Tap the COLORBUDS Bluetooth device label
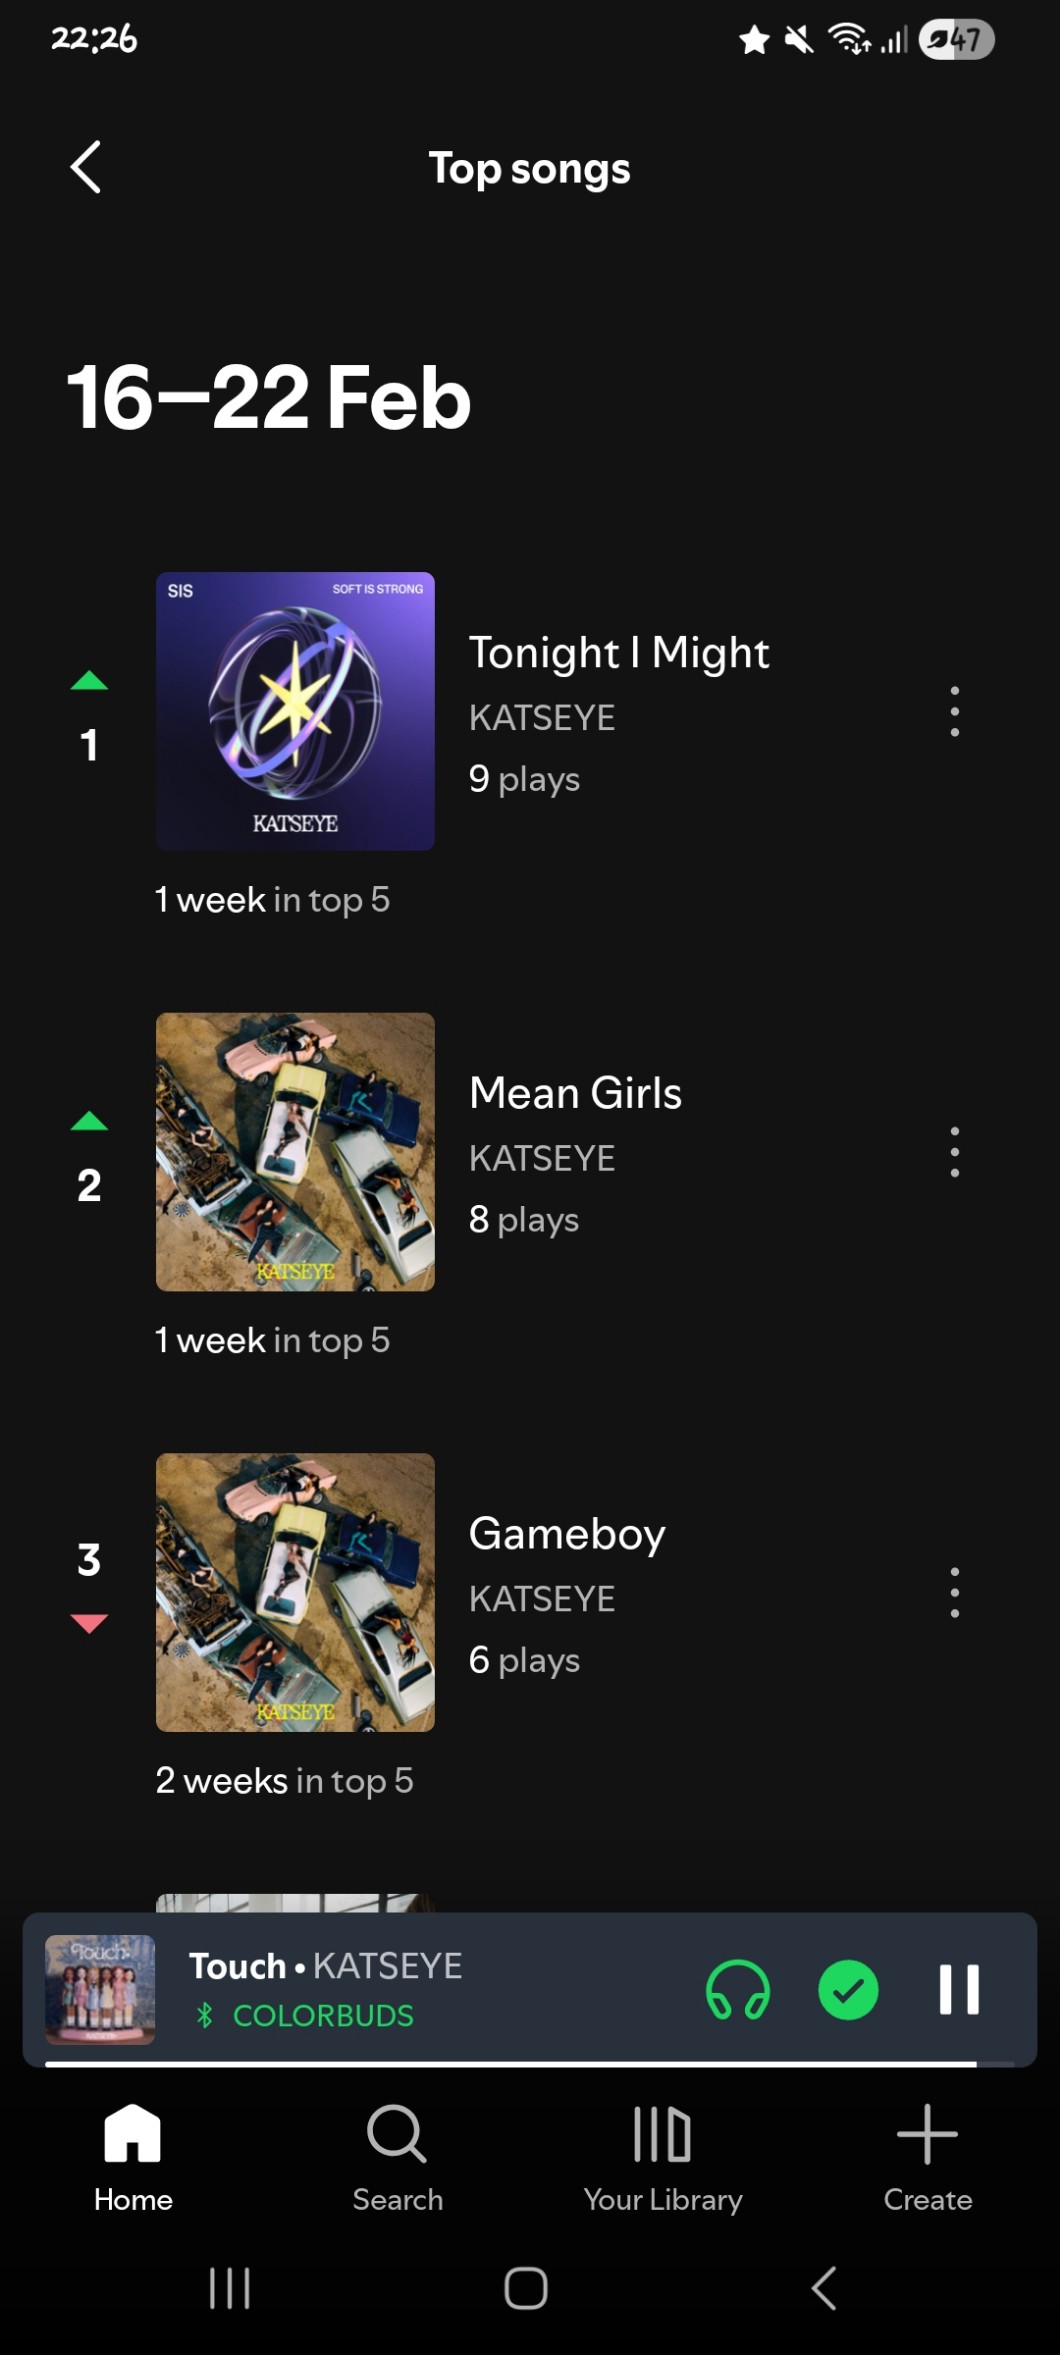This screenshot has height=2355, width=1060. [x=322, y=2015]
